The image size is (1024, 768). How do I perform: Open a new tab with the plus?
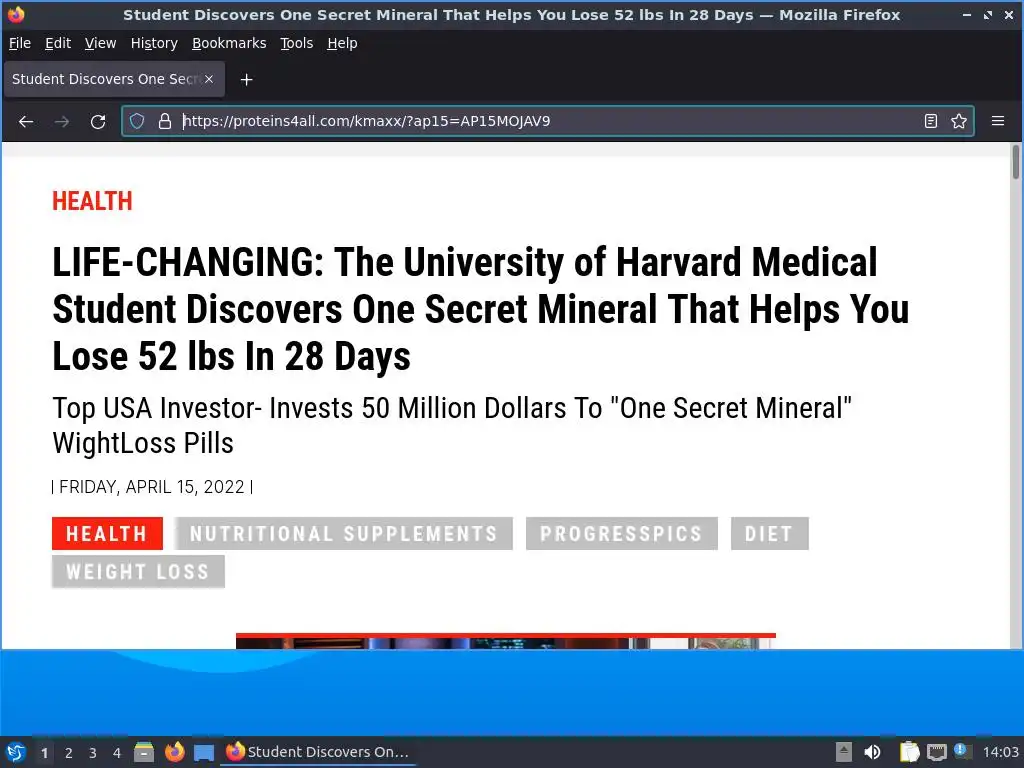246,80
